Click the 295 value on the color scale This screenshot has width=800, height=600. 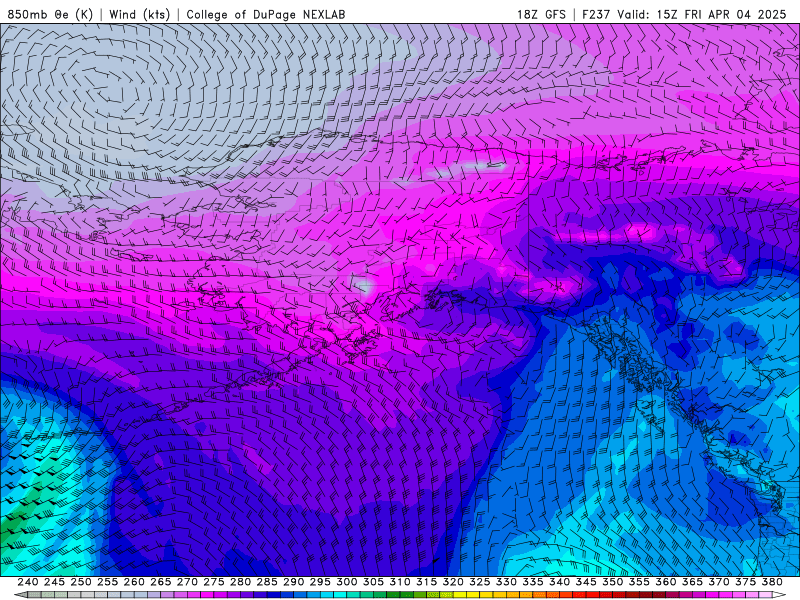click(x=320, y=582)
